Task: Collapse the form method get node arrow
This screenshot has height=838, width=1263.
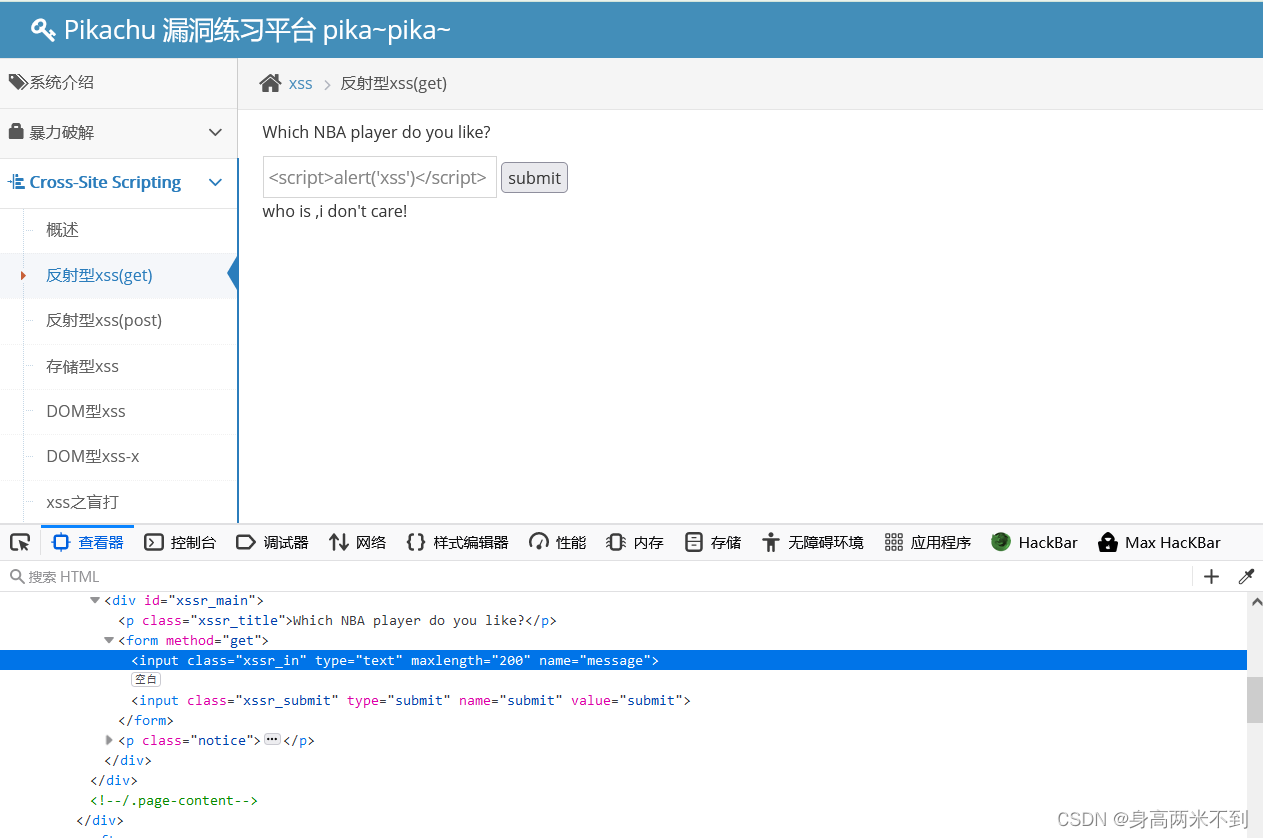Action: tap(109, 640)
